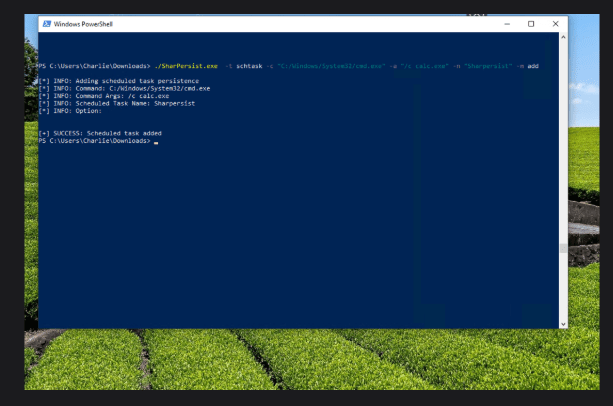Click the "INFO: Option:" output line
The height and width of the screenshot is (406, 613).
78,110
